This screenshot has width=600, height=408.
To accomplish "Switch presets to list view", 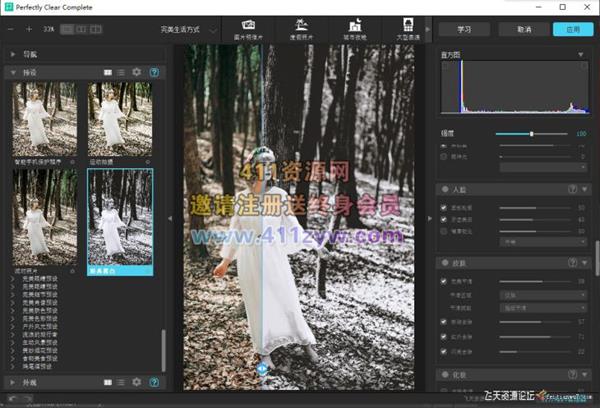I will coord(120,73).
